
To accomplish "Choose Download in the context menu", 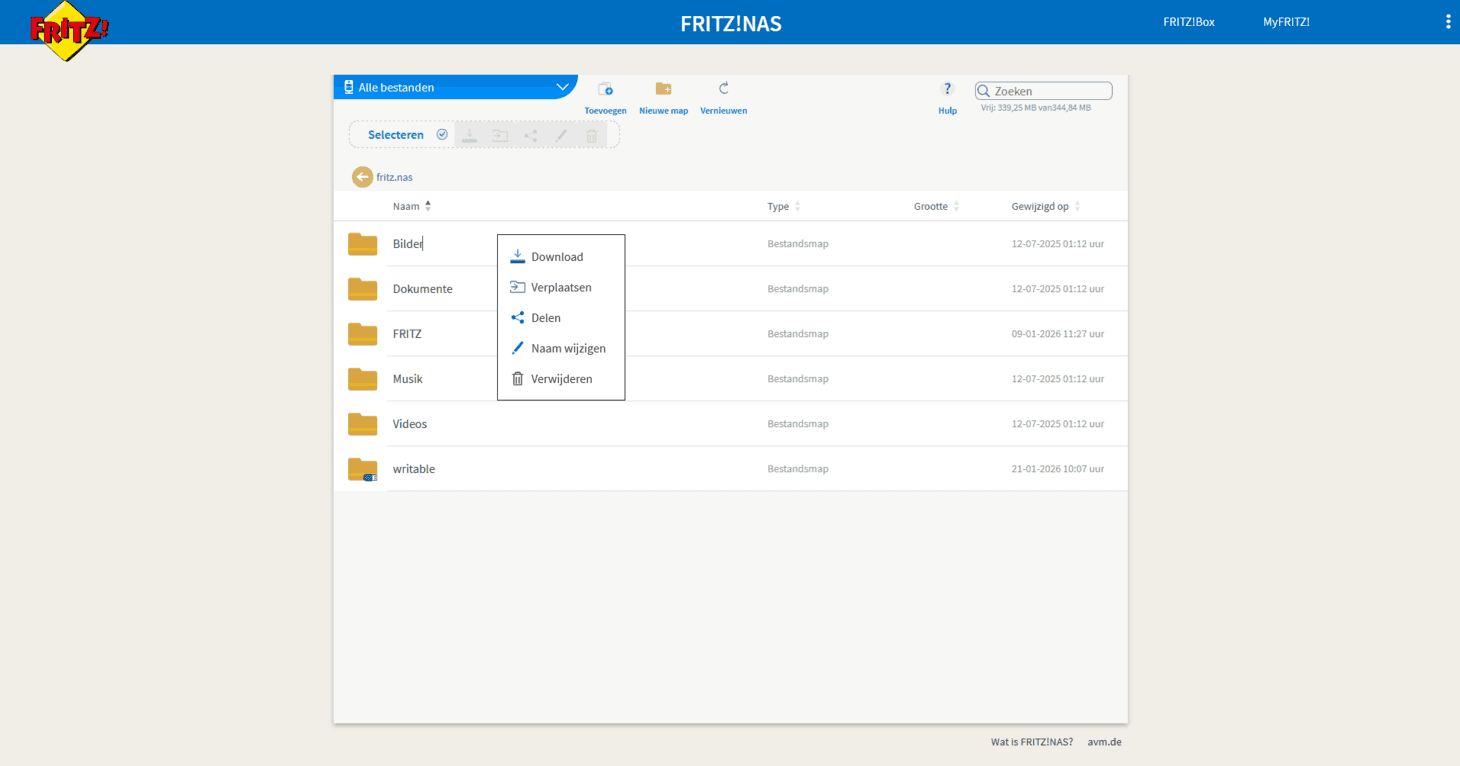I will 561,257.
